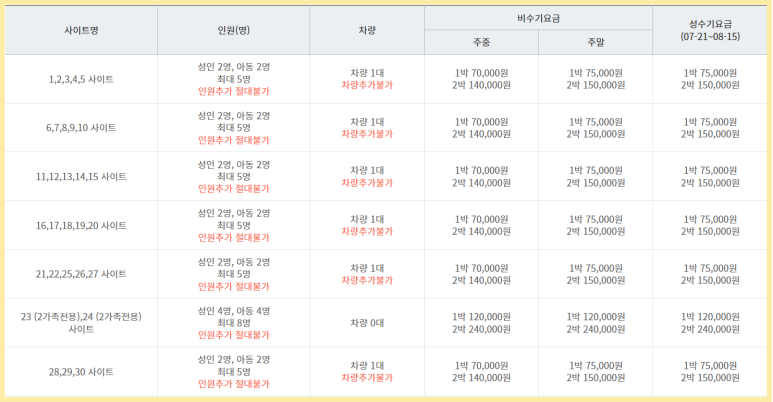Select the 28,29,30 사이트 row label

[x=81, y=371]
